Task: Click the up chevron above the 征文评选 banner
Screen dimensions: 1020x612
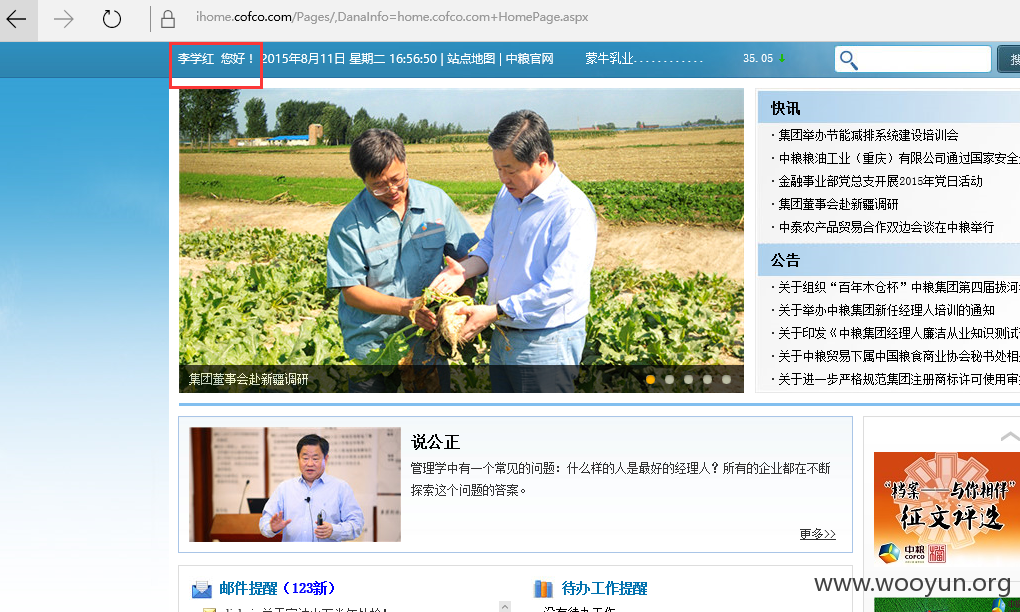Action: [1010, 437]
